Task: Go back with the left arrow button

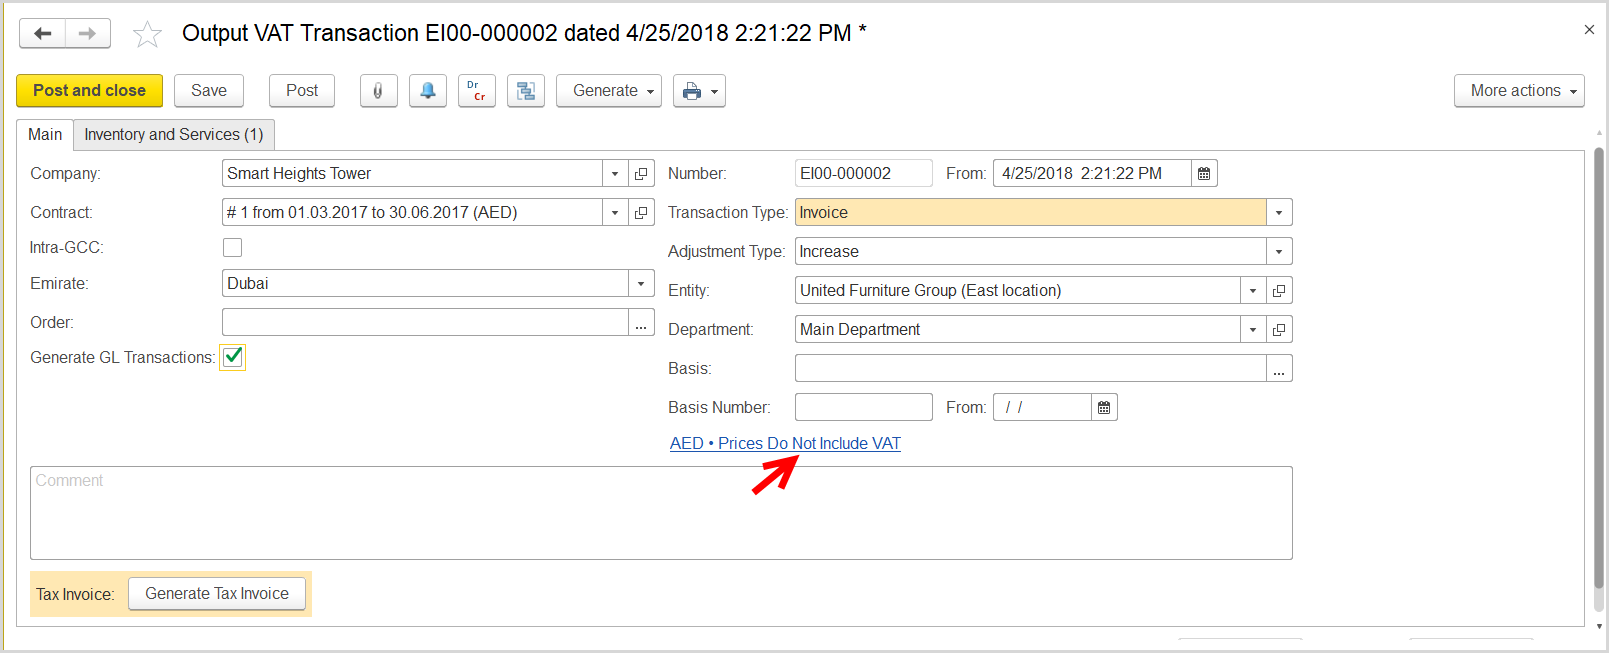Action: coord(43,33)
